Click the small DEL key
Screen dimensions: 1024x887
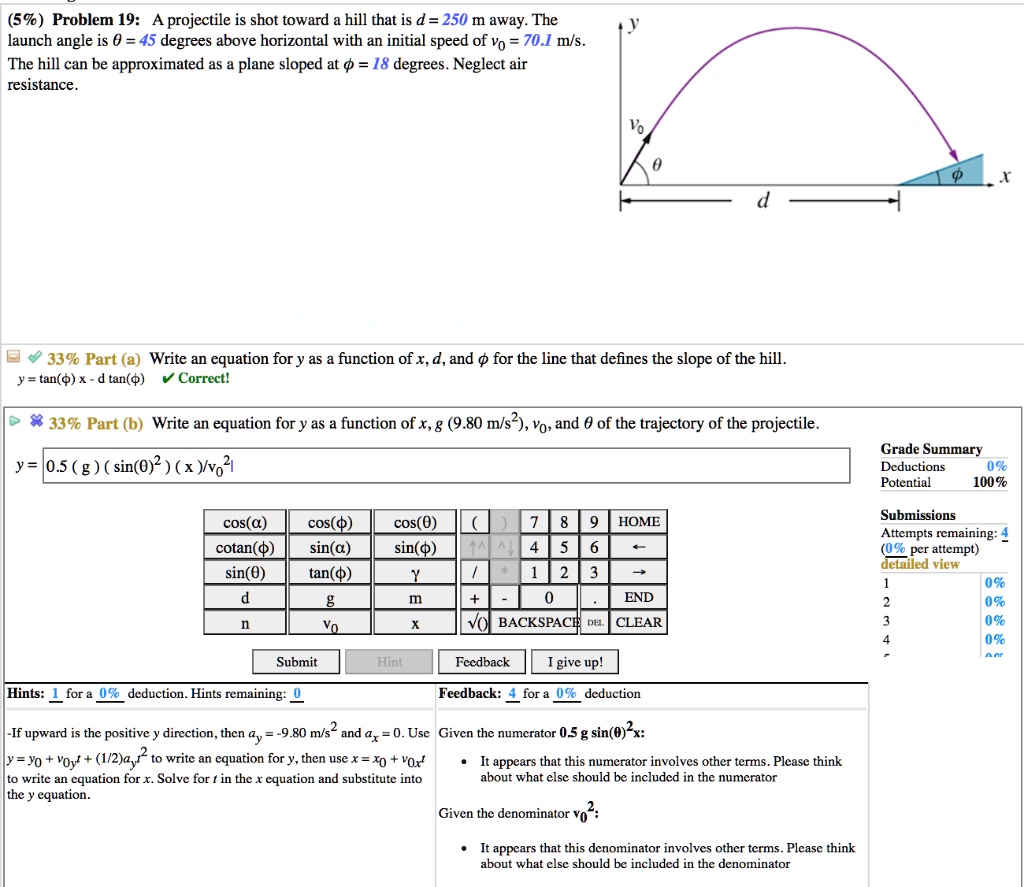595,623
